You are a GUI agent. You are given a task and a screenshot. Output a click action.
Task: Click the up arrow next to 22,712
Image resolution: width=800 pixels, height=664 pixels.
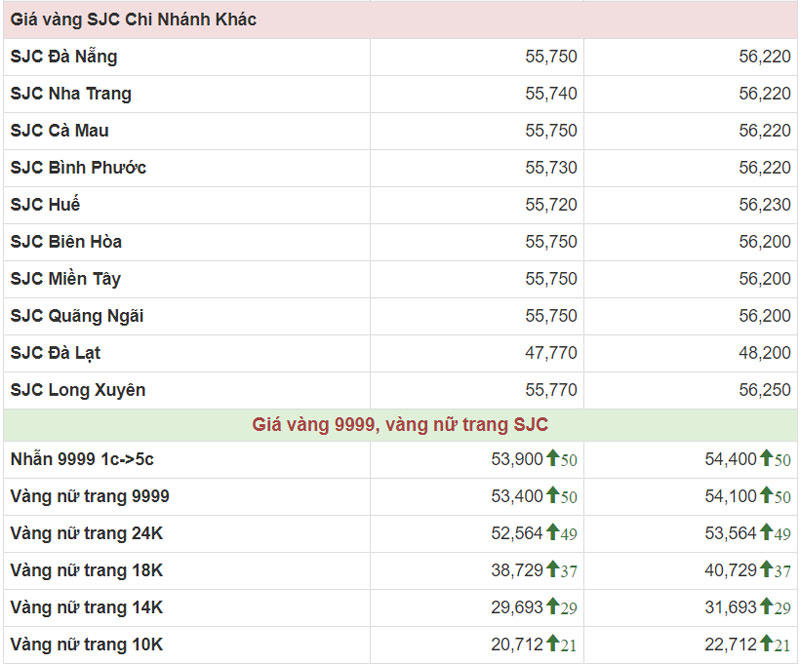[766, 644]
